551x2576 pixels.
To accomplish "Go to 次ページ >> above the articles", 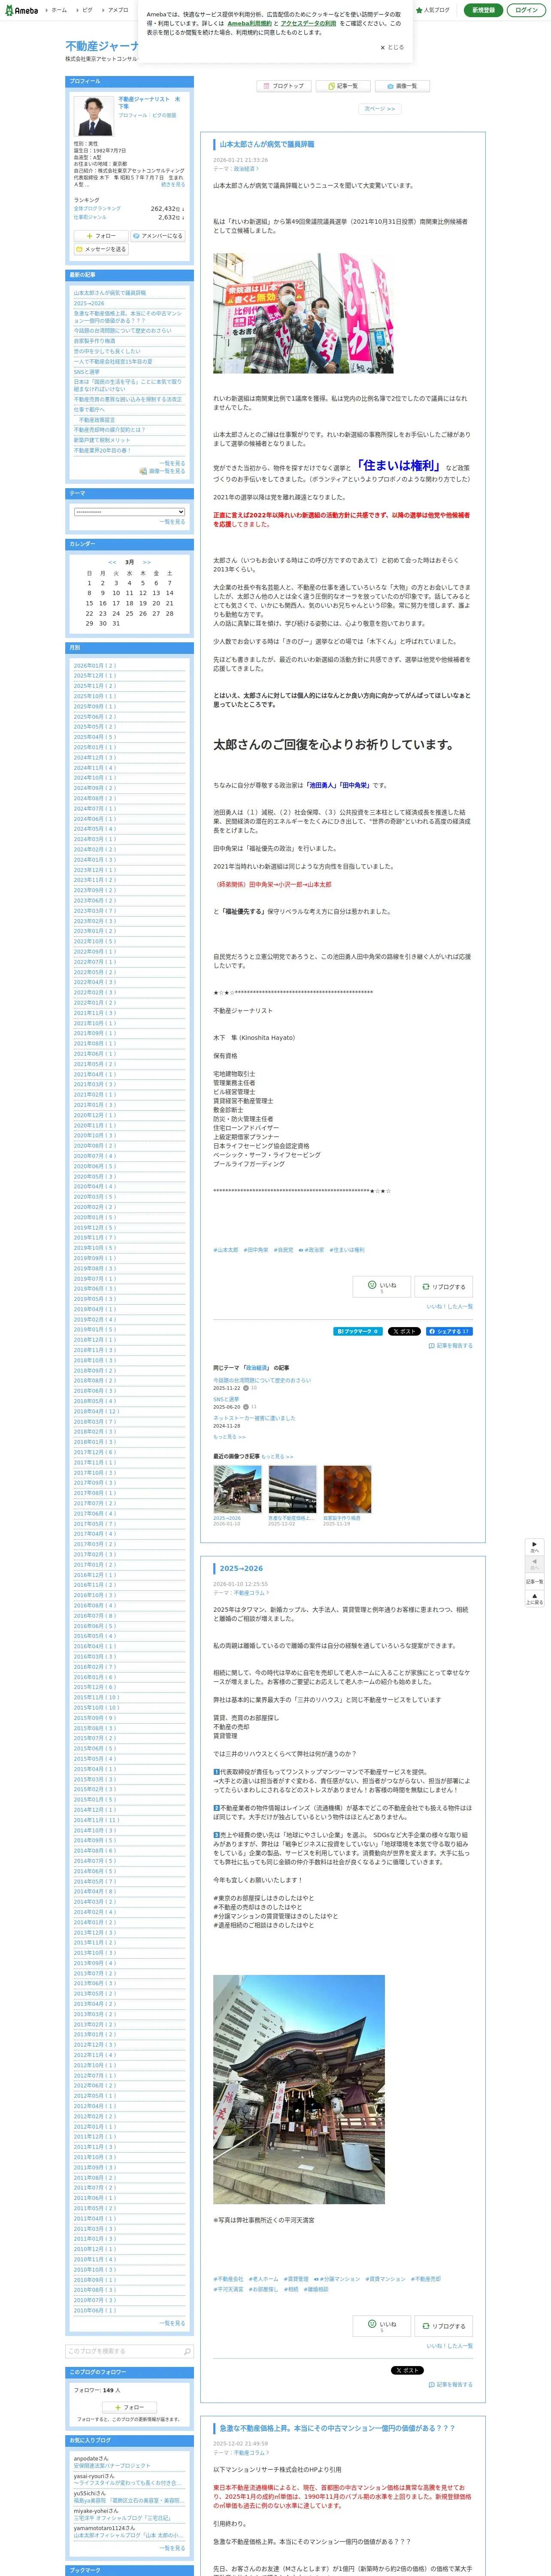I will (380, 109).
